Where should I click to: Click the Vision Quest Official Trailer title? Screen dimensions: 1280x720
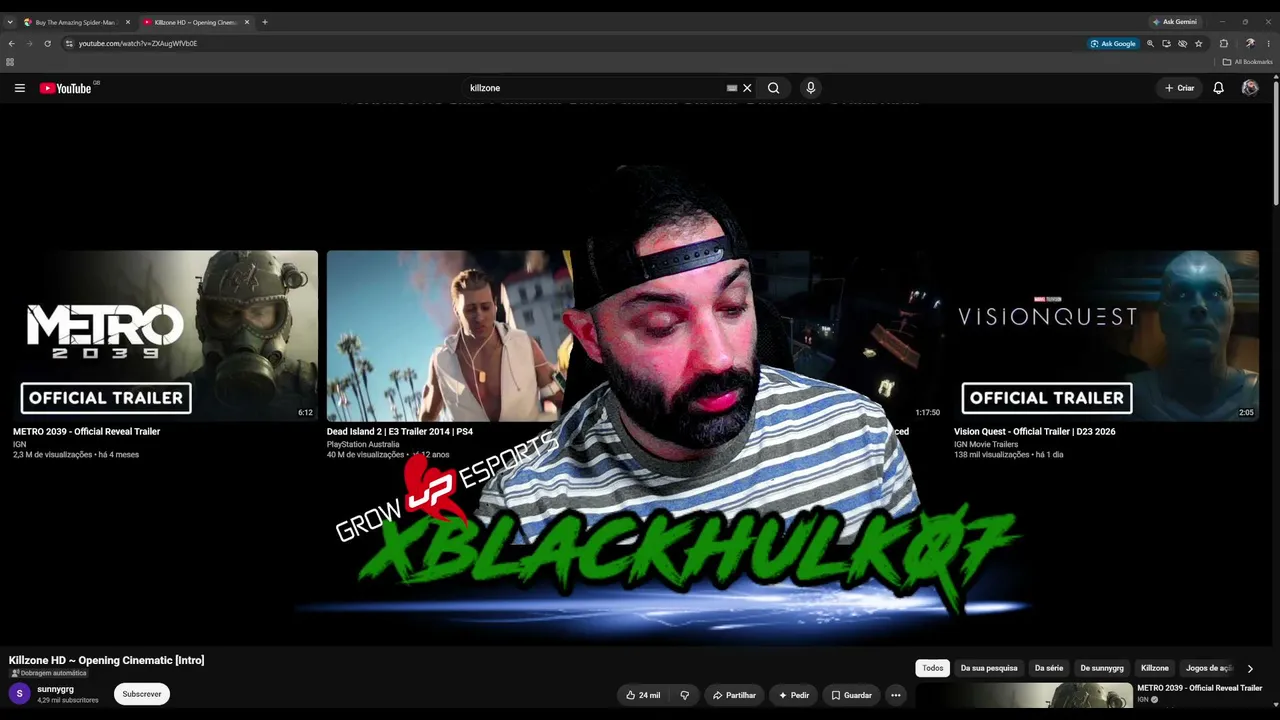[x=1034, y=432]
